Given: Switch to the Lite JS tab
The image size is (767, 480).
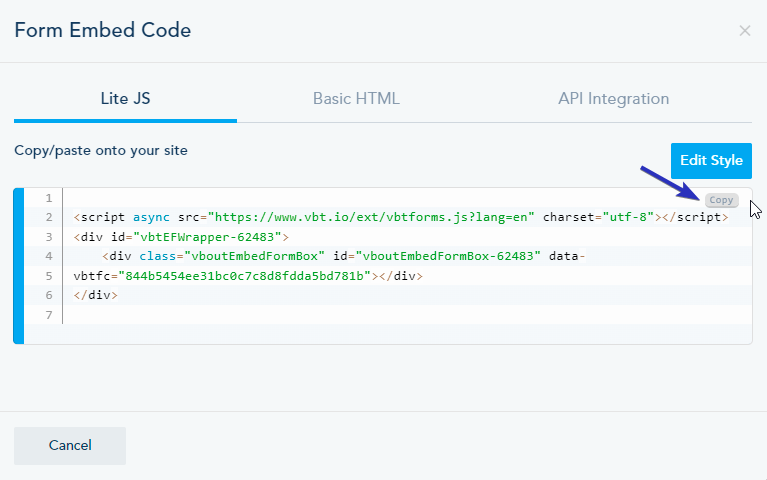Looking at the screenshot, I should pyautogui.click(x=125, y=99).
